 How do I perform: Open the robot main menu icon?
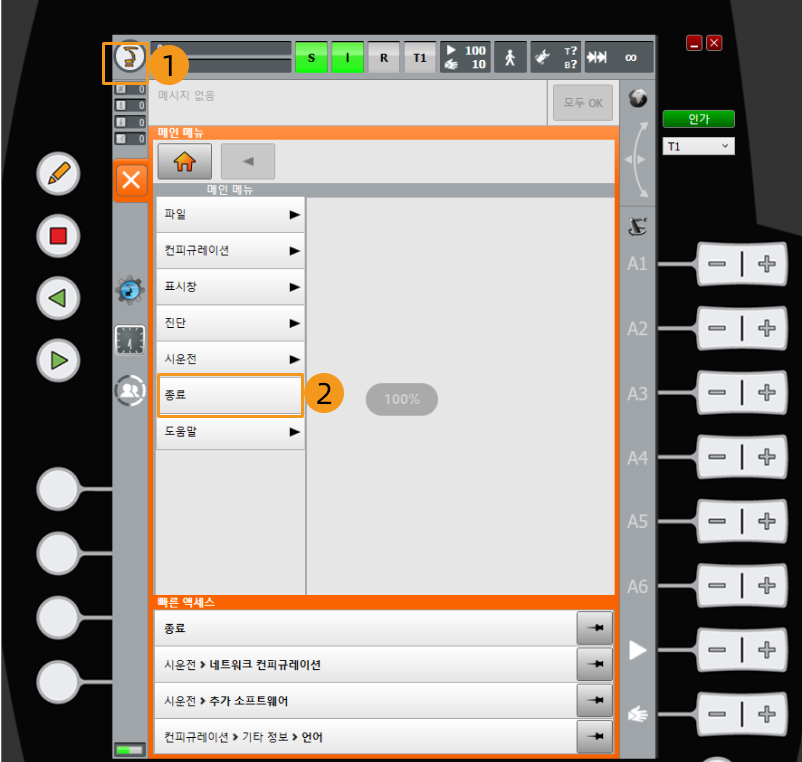[x=129, y=57]
